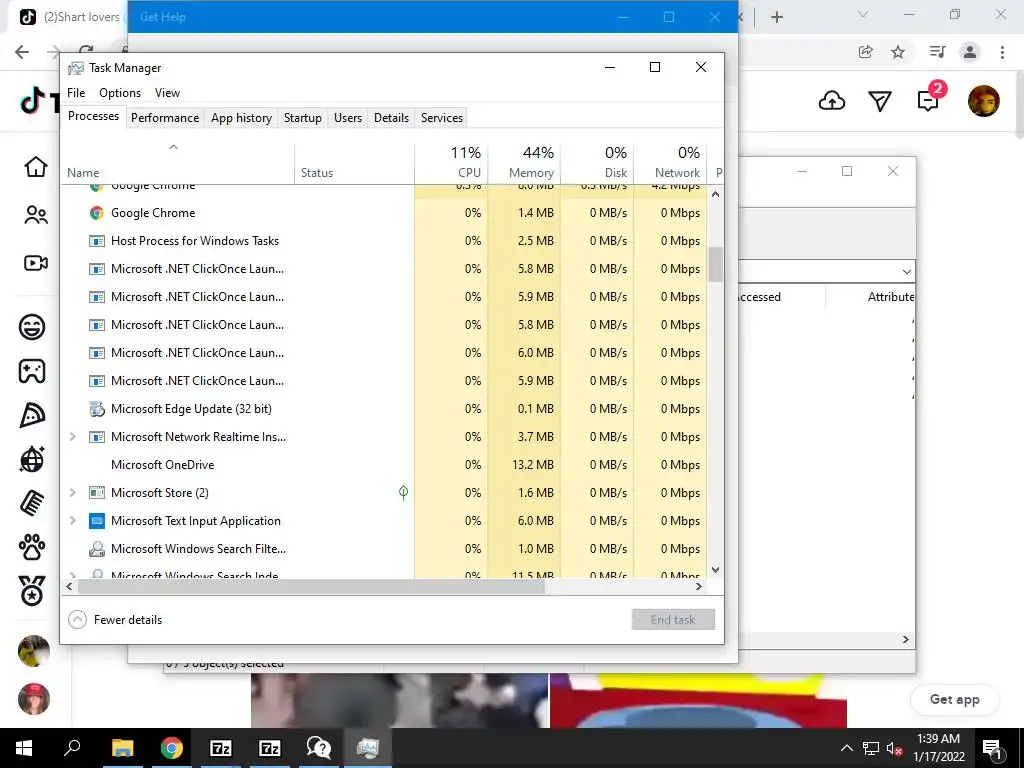The width and height of the screenshot is (1024, 768).
Task: Open TikTok profile avatar at top right
Action: click(984, 101)
